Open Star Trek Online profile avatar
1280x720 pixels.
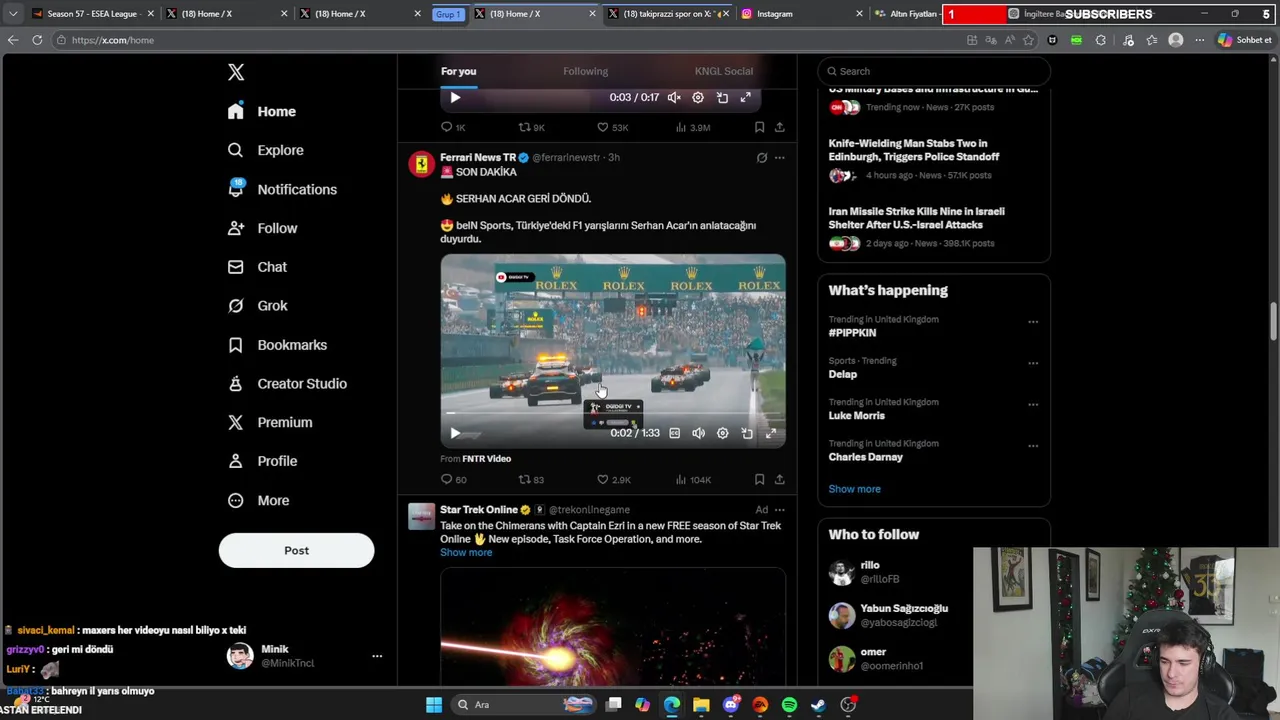coord(421,516)
